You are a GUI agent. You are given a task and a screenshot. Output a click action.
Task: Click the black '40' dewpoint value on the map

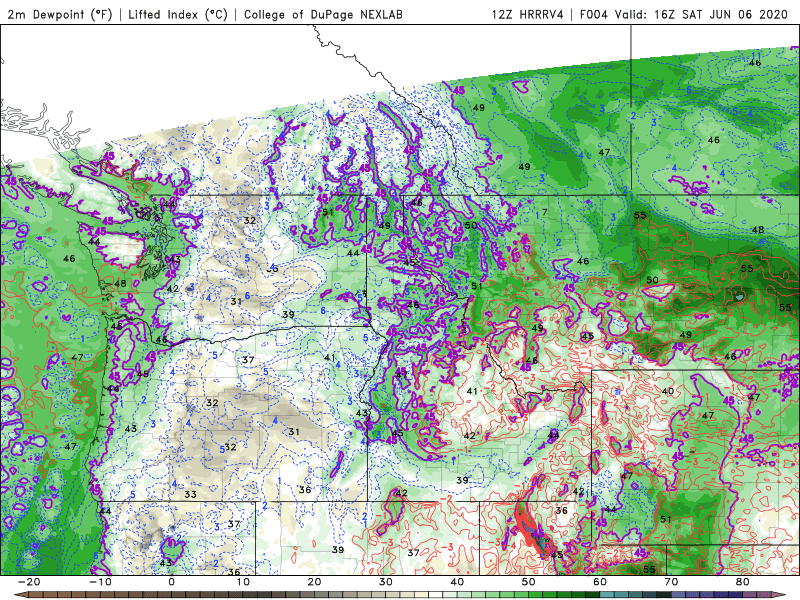pos(668,391)
